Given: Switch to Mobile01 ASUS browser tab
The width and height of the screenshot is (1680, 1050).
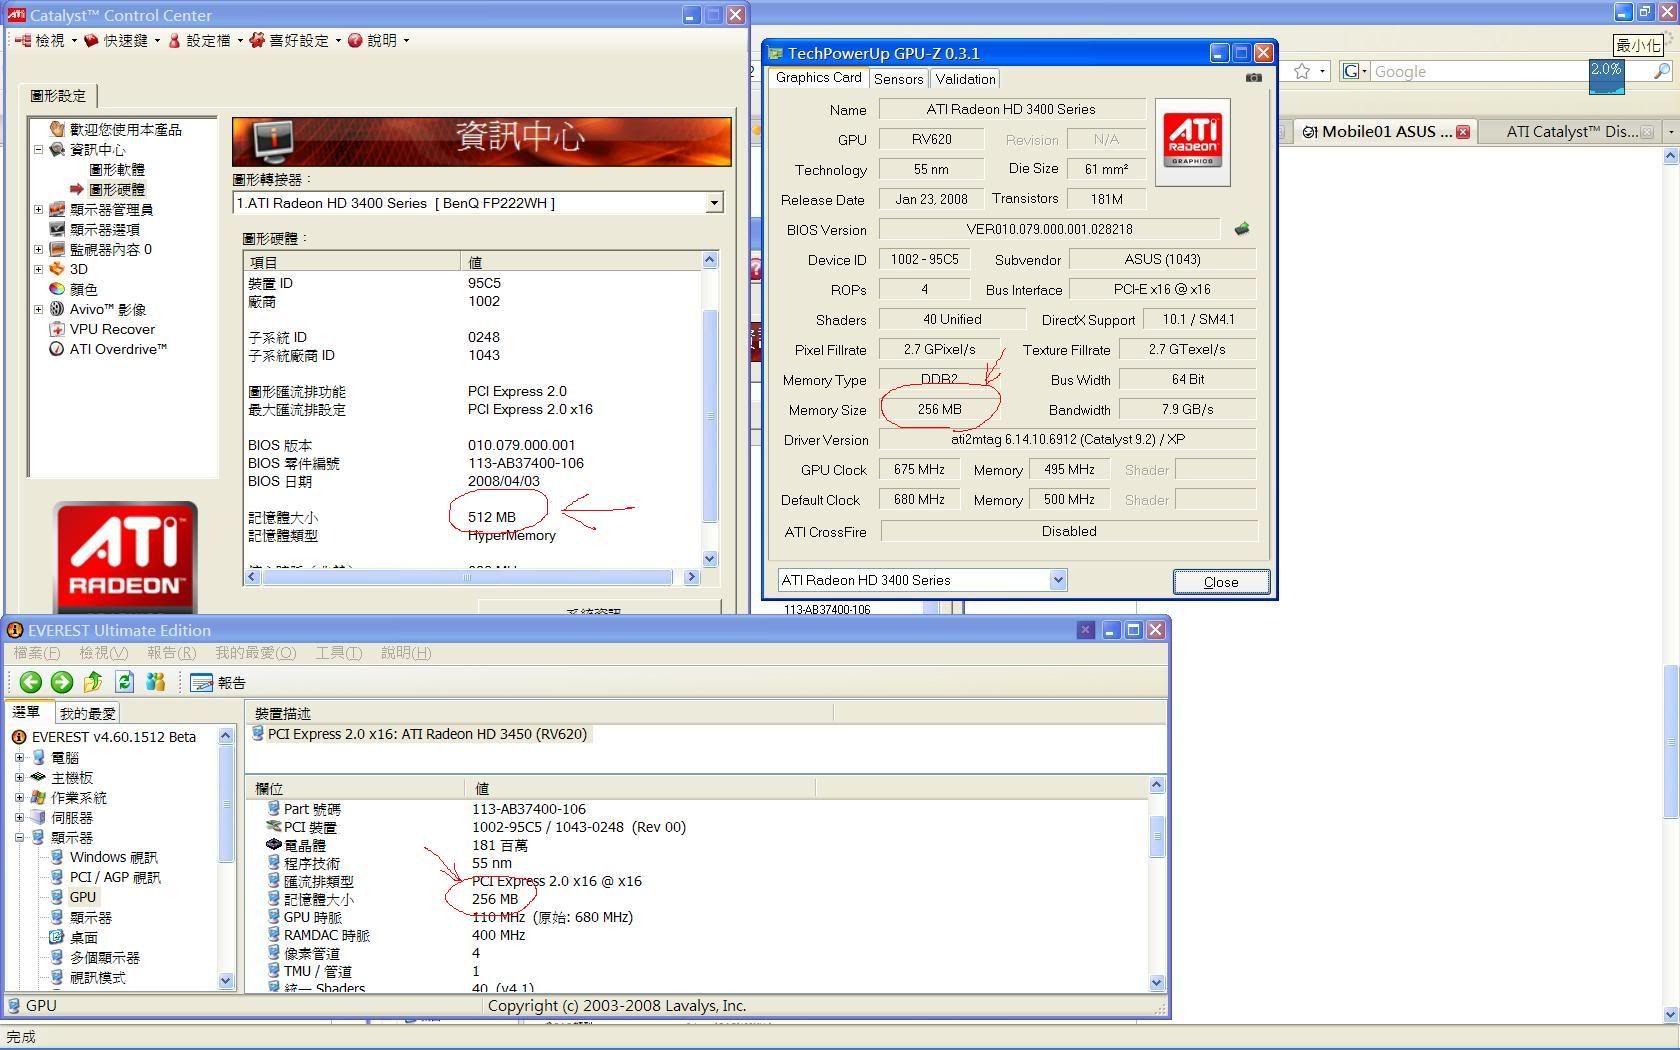Looking at the screenshot, I should click(1384, 131).
